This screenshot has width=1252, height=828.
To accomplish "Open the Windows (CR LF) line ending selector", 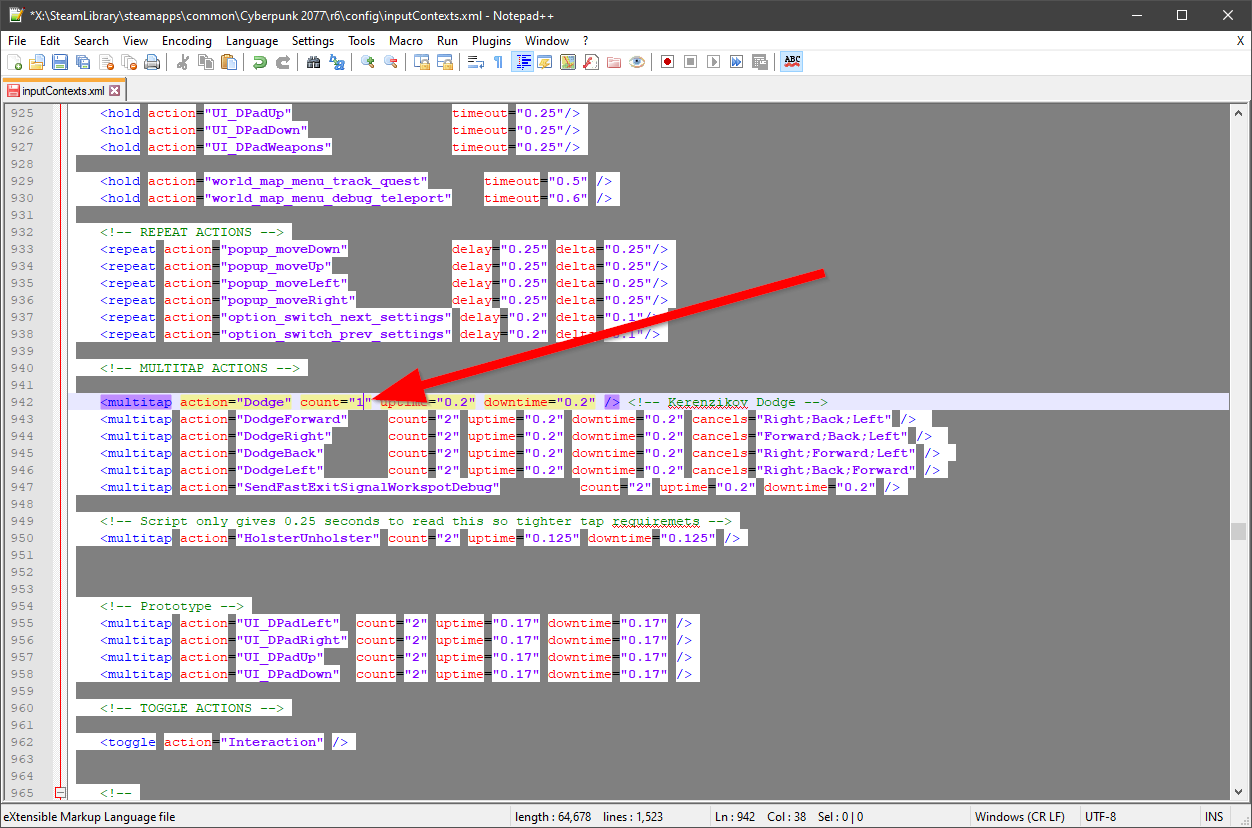I will pos(1020,817).
